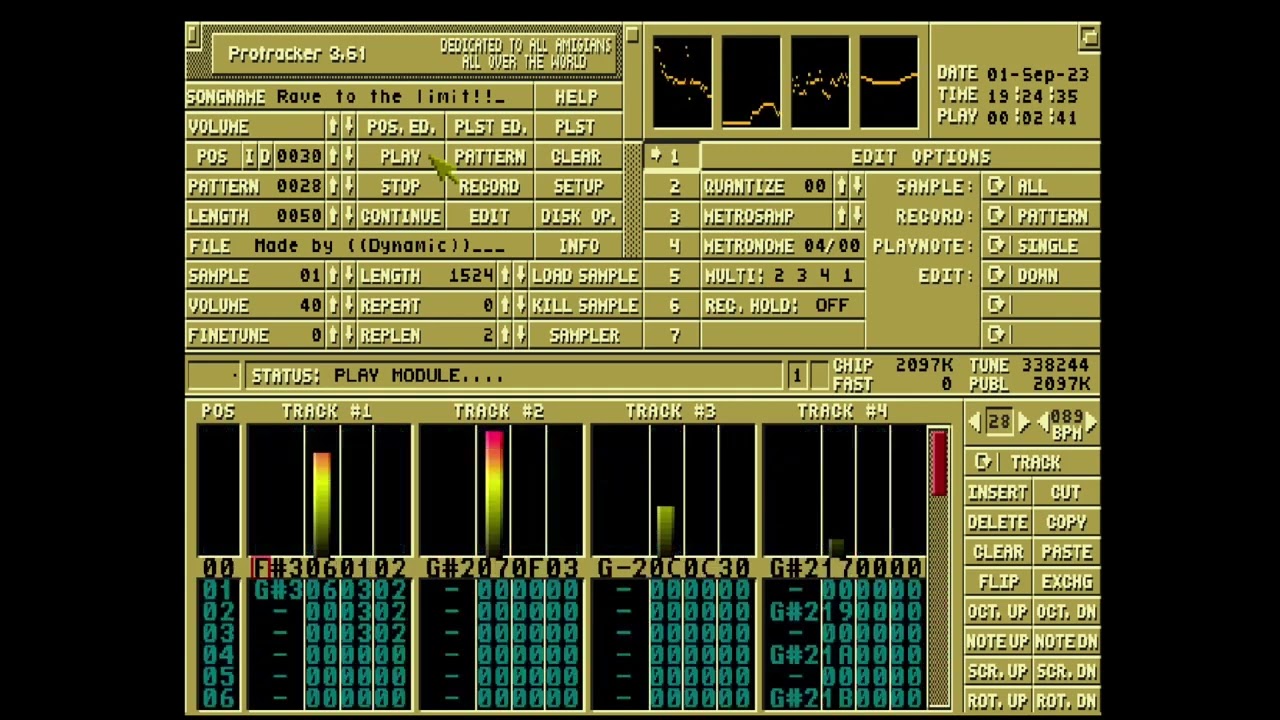
Task: Cycle the DOWN edit option
Action: tap(1041, 276)
